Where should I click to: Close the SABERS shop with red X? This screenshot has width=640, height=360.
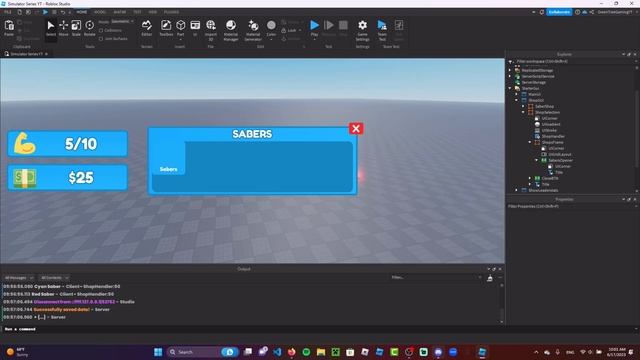[356, 129]
